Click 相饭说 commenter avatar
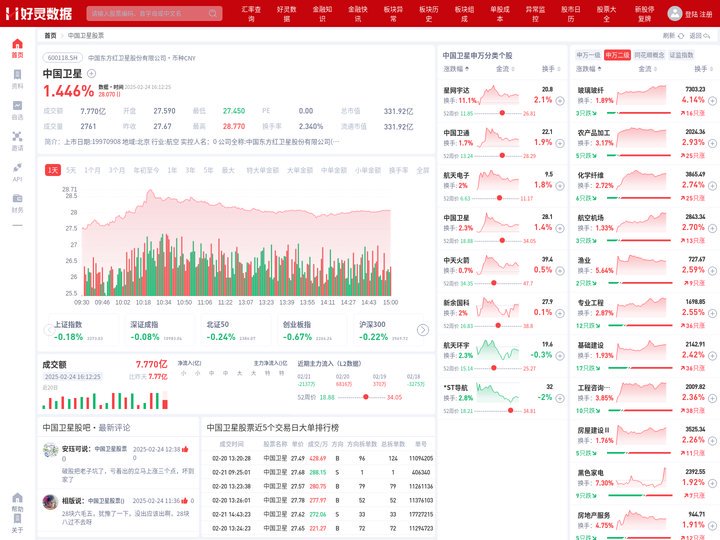This screenshot has width=720, height=540. pyautogui.click(x=51, y=502)
